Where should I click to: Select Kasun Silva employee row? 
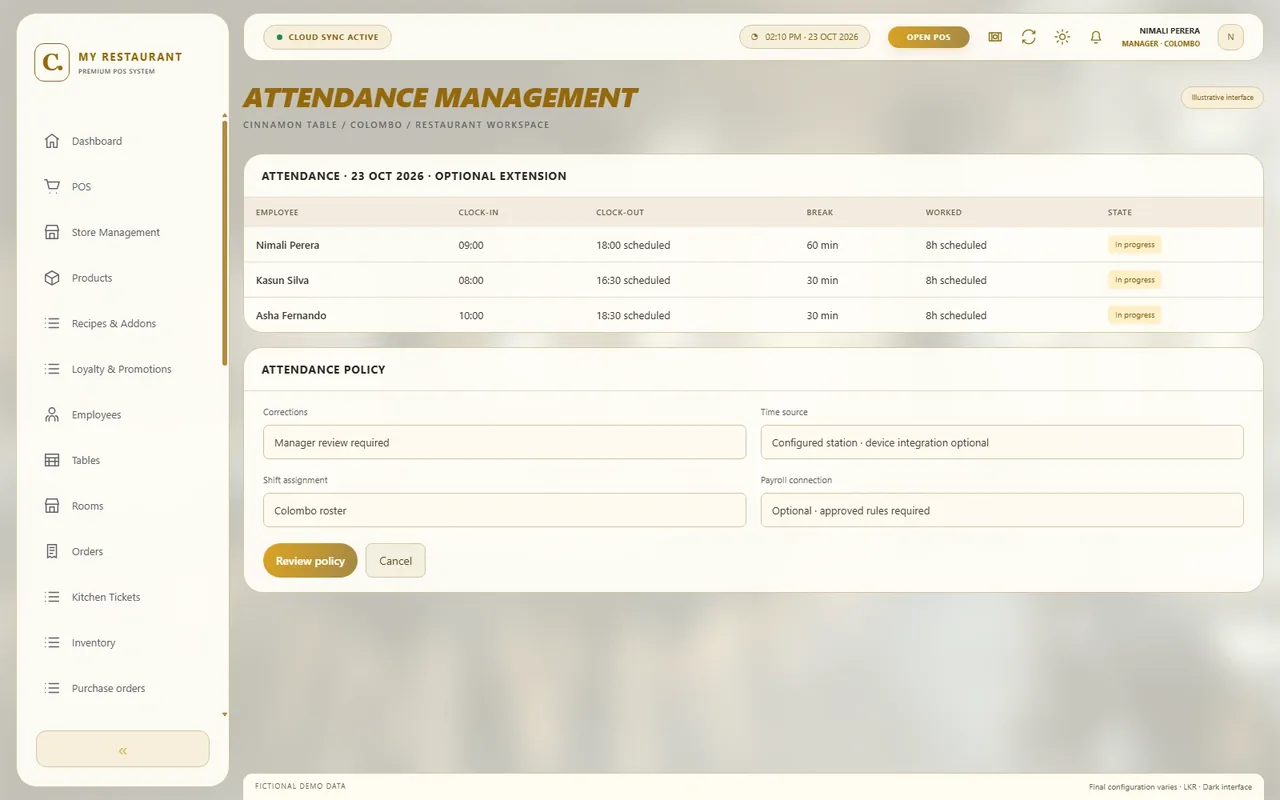(x=753, y=280)
